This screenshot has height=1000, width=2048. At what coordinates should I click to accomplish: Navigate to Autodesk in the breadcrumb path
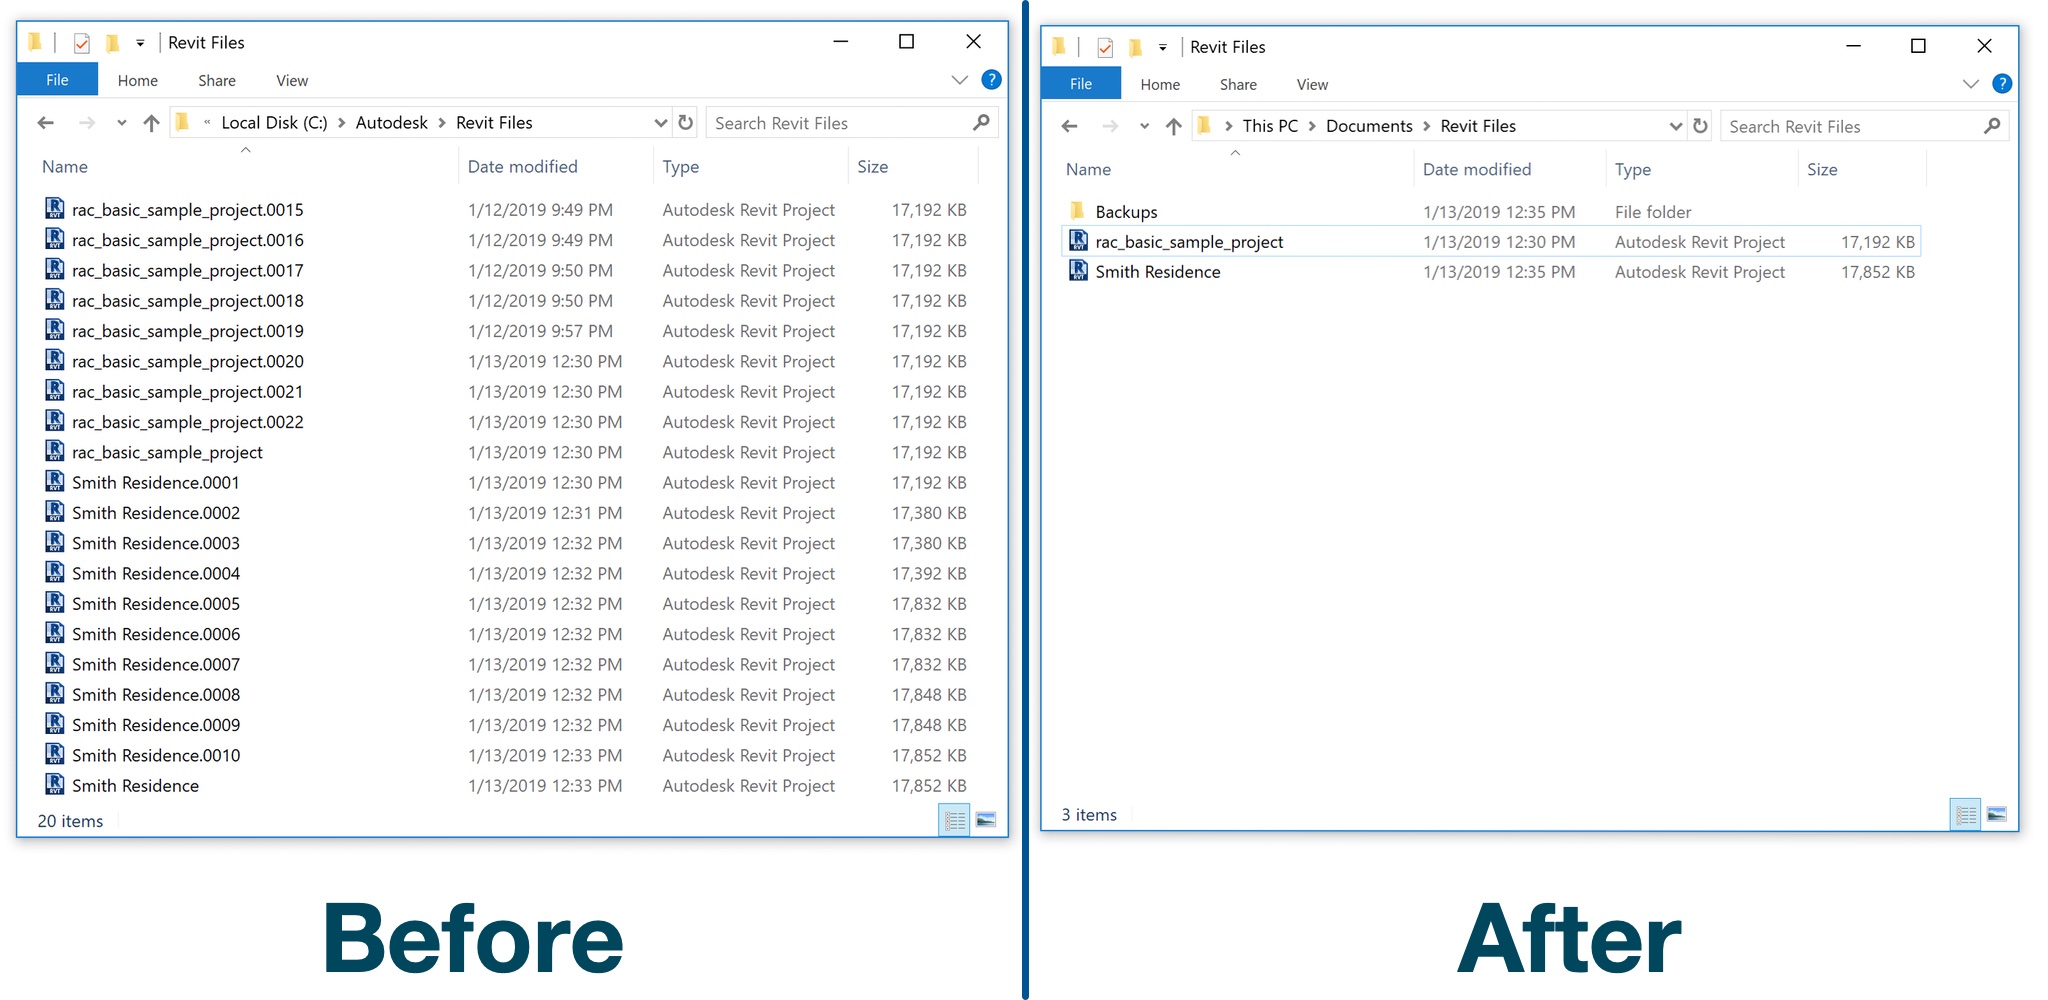click(392, 123)
